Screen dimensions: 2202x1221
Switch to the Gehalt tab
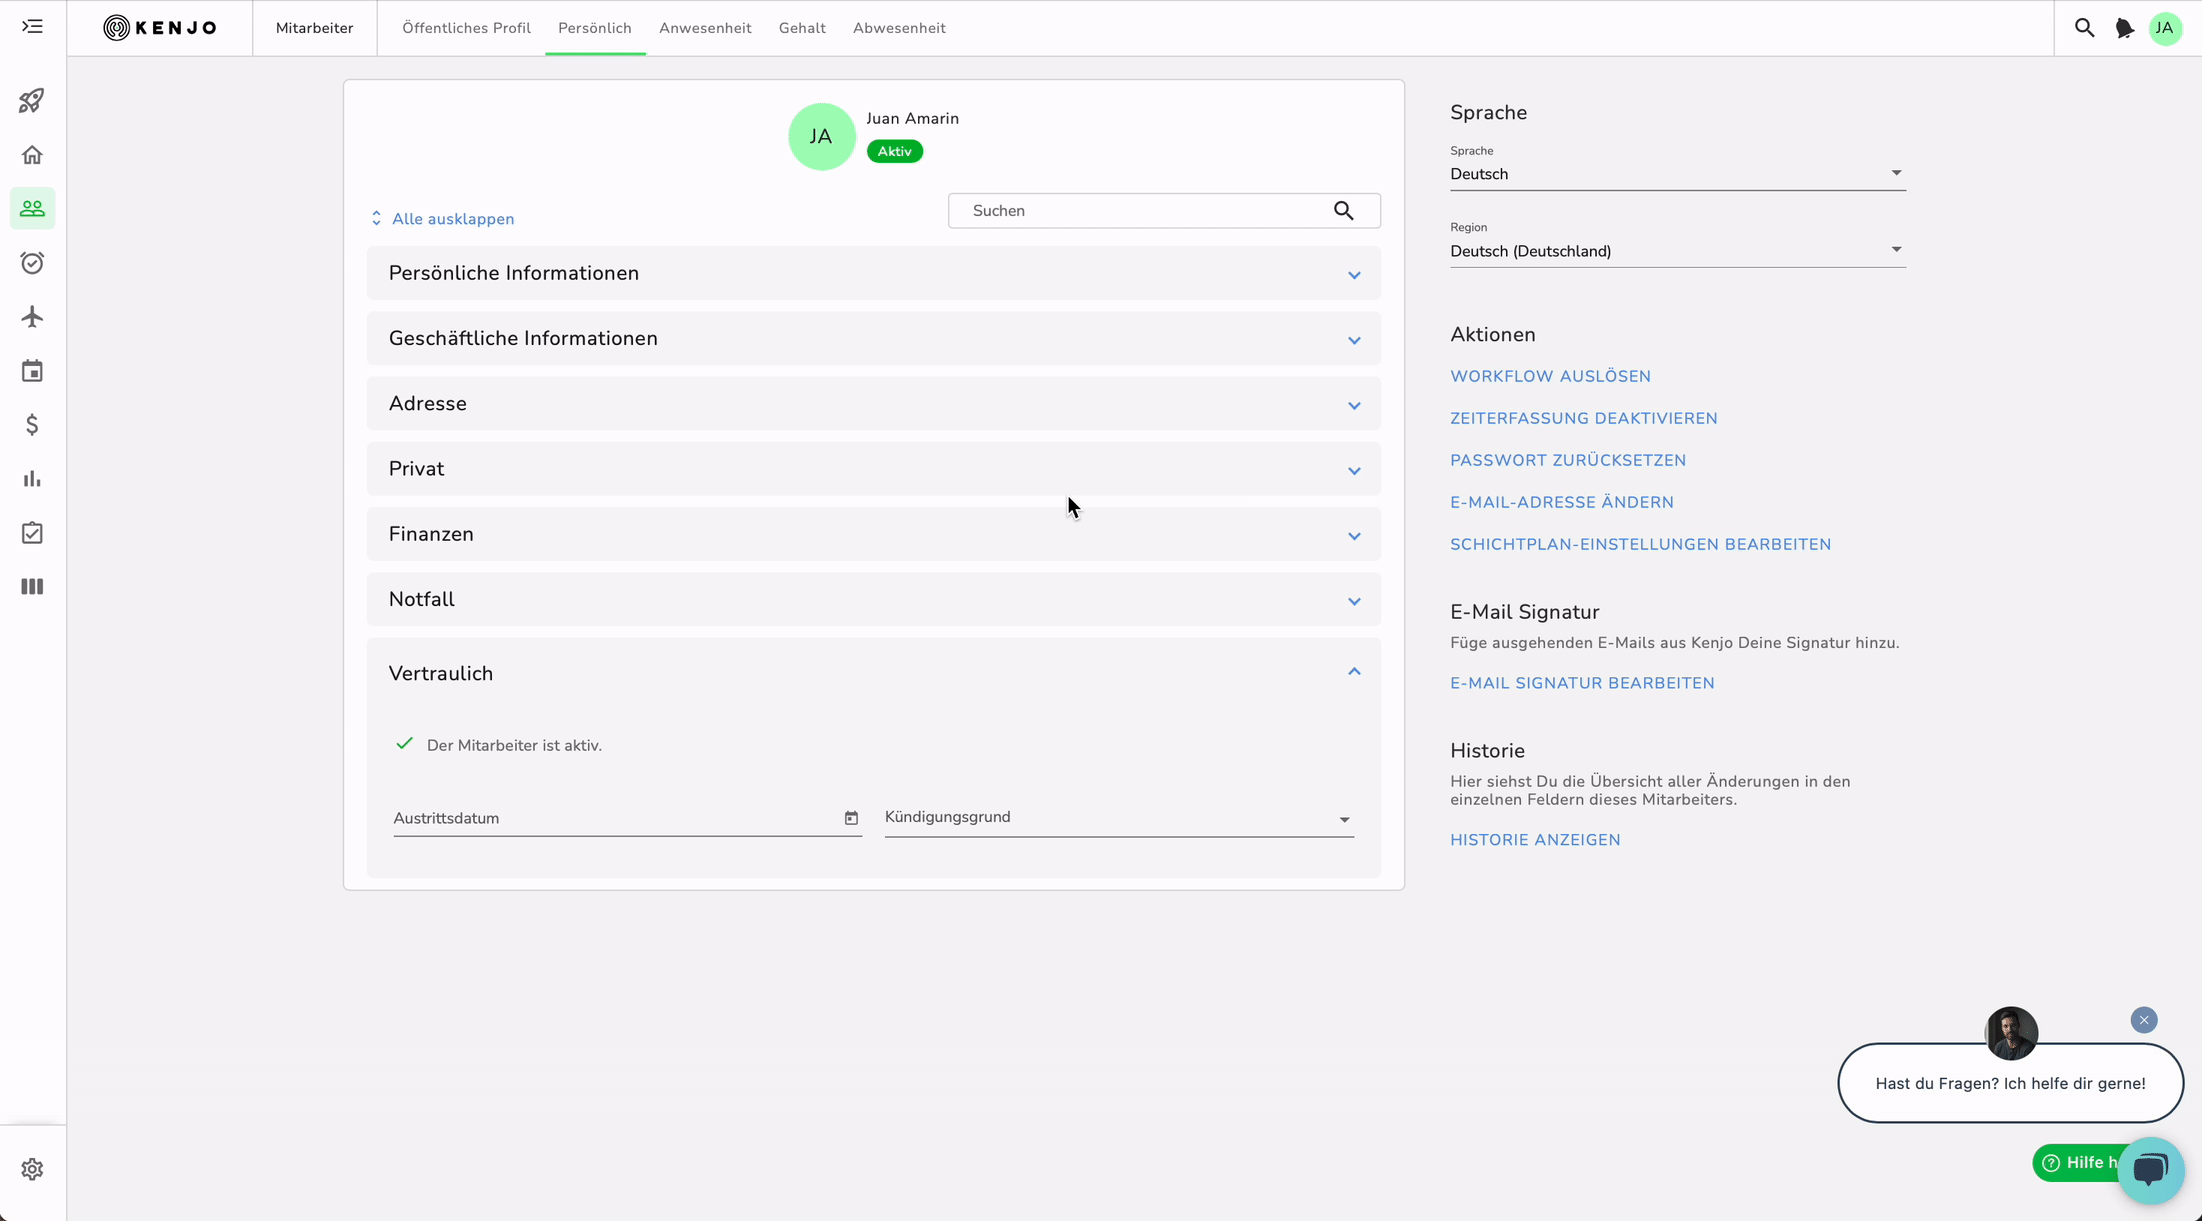click(x=801, y=28)
